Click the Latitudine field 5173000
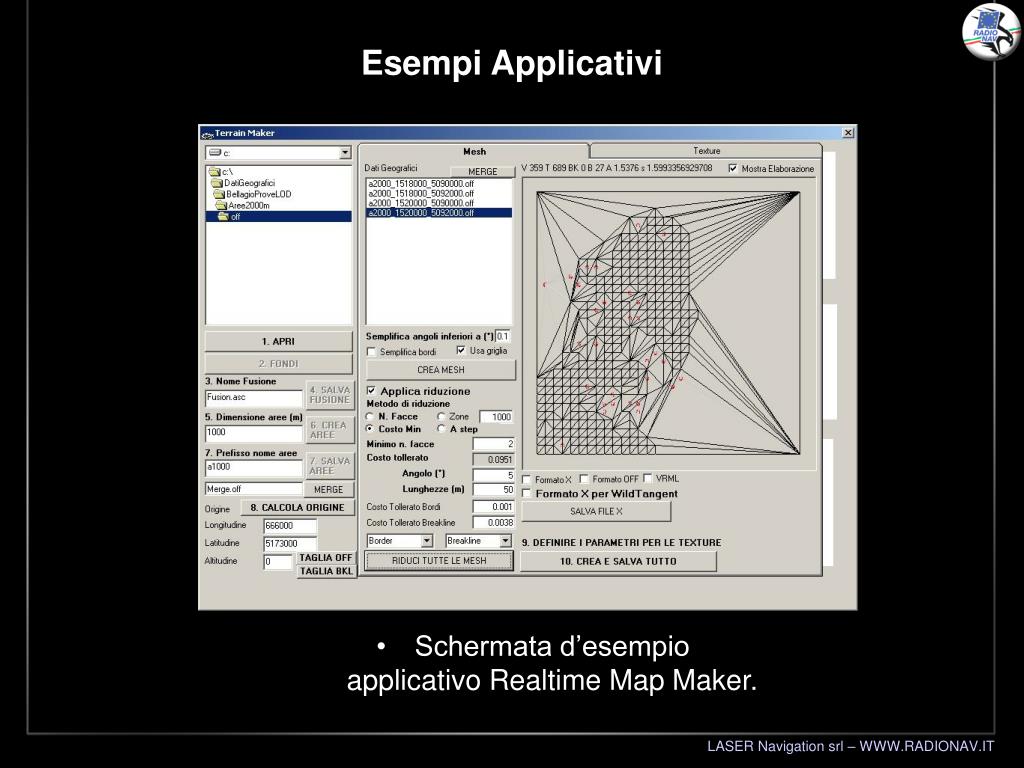 click(x=290, y=543)
